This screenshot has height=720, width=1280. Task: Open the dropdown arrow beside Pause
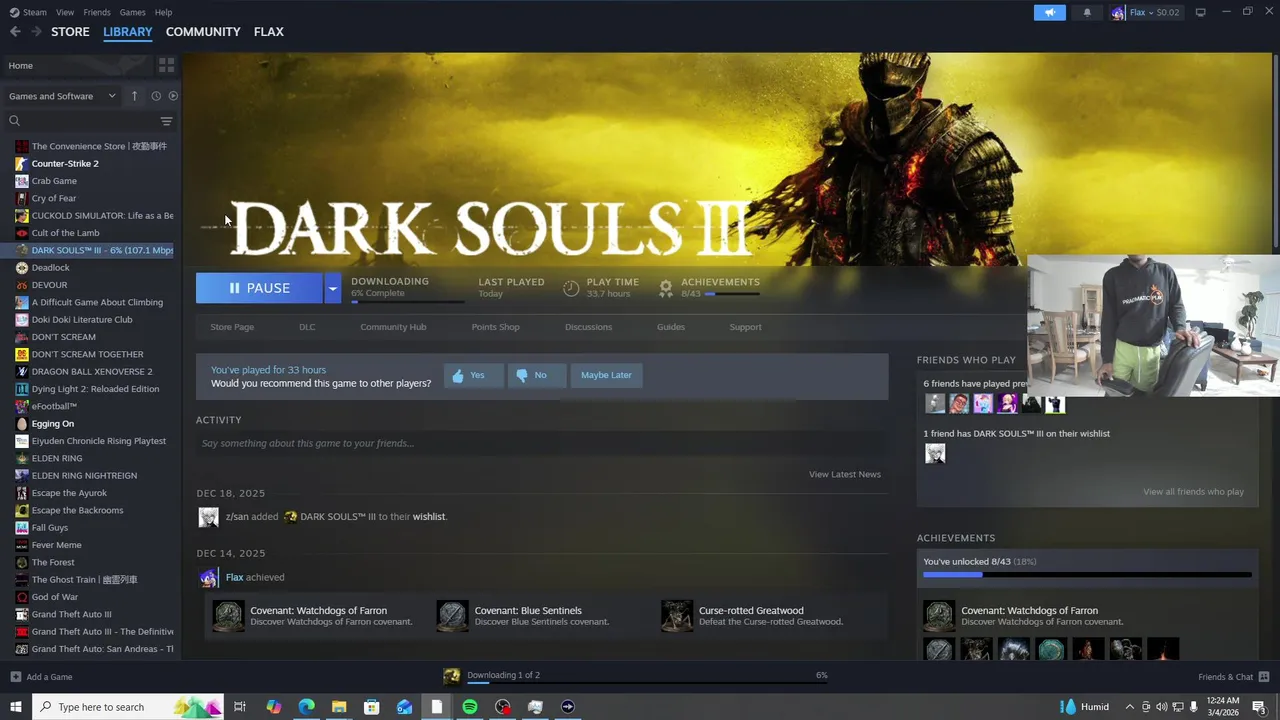[332, 288]
